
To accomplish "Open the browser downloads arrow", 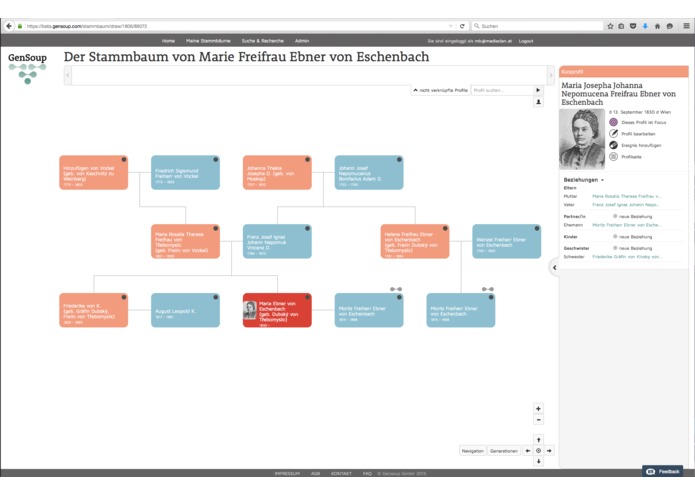I will click(x=645, y=26).
